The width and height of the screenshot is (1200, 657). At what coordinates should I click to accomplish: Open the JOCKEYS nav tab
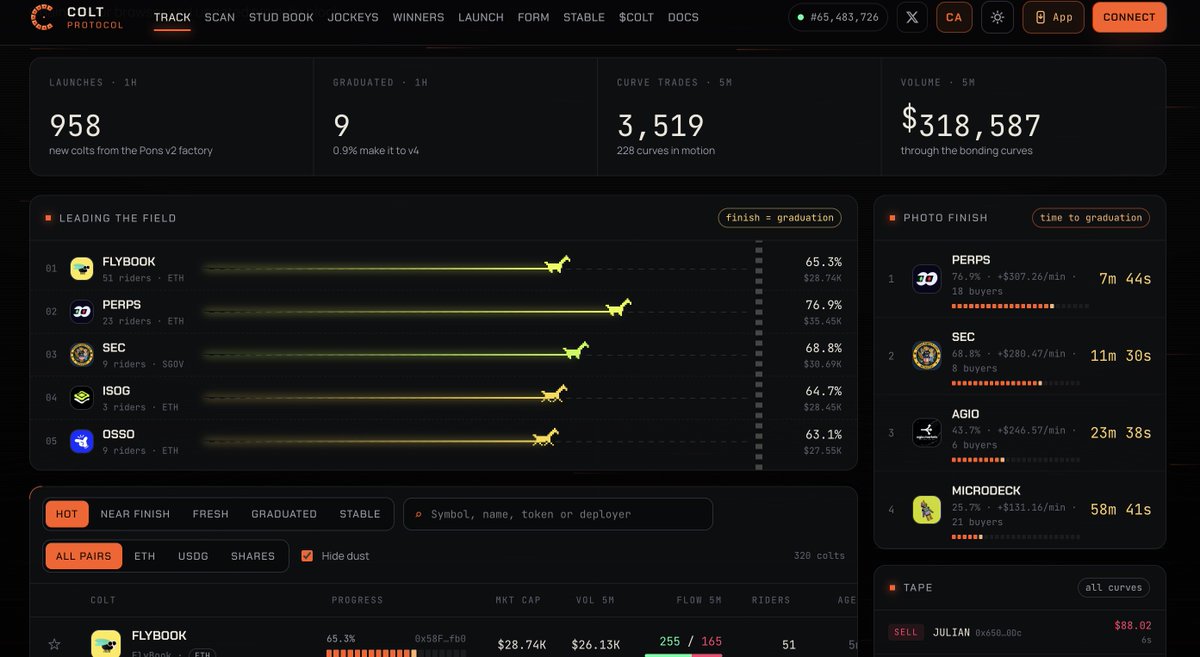(354, 17)
